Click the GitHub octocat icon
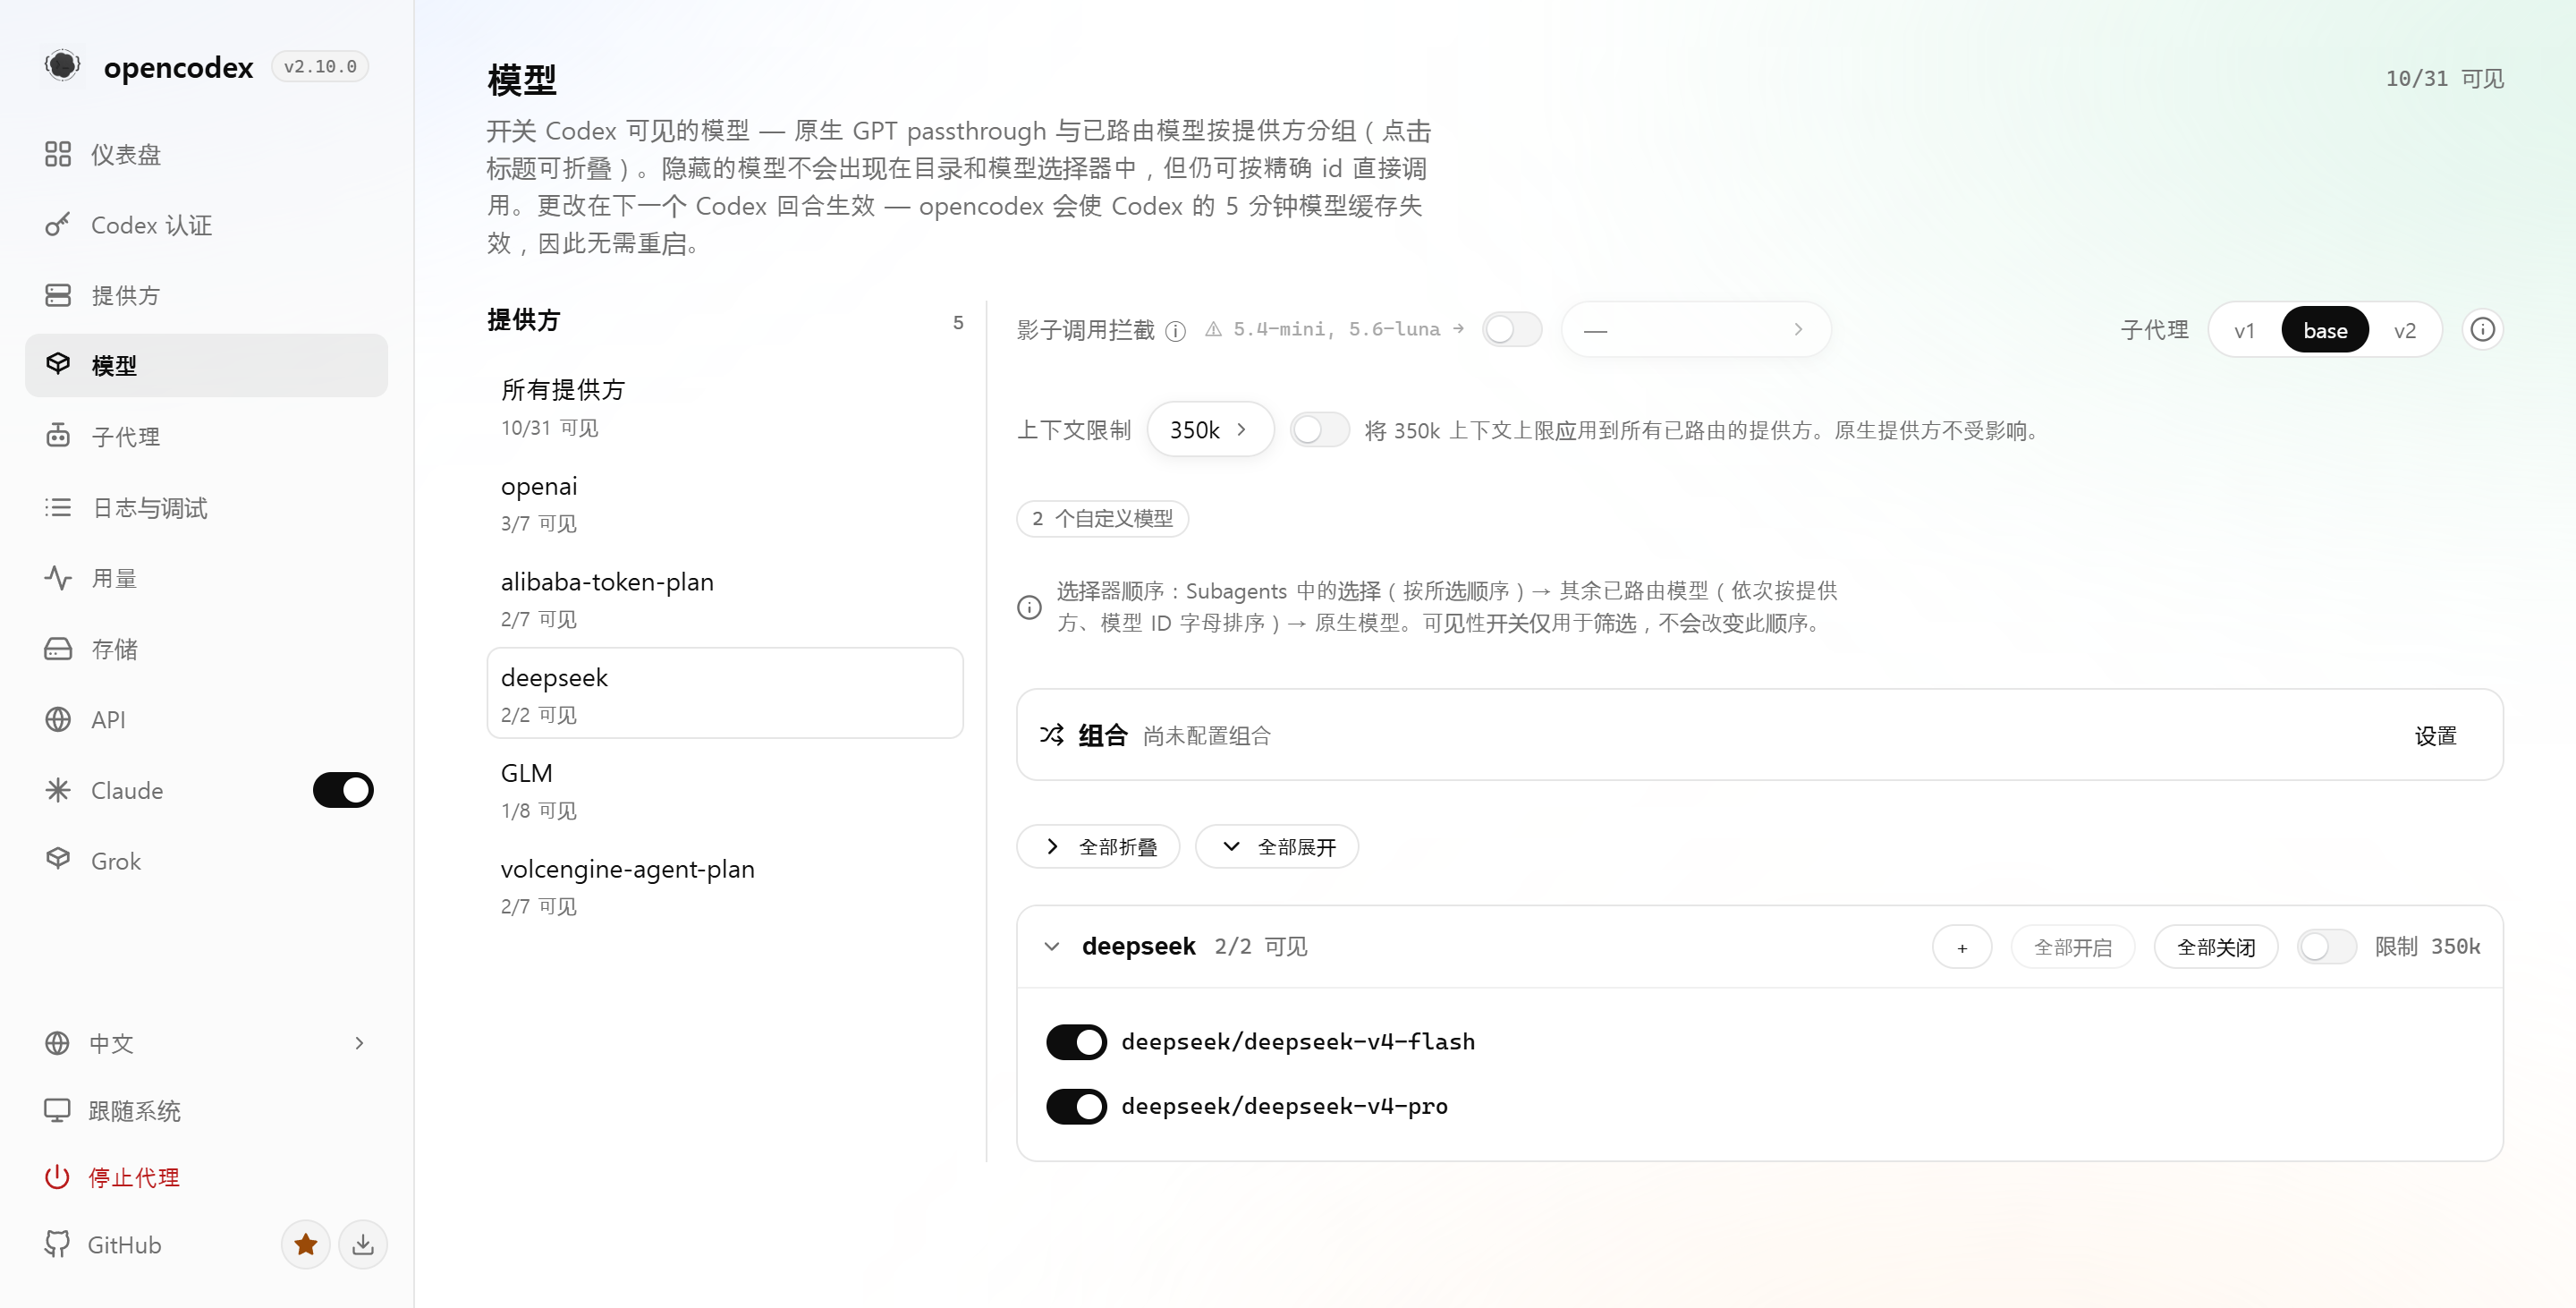Viewport: 2576px width, 1308px height. (x=57, y=1244)
